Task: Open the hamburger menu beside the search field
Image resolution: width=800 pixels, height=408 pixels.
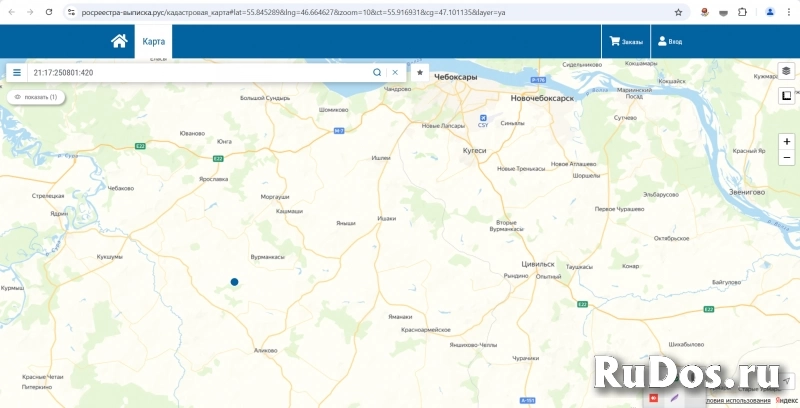Action: (17, 73)
